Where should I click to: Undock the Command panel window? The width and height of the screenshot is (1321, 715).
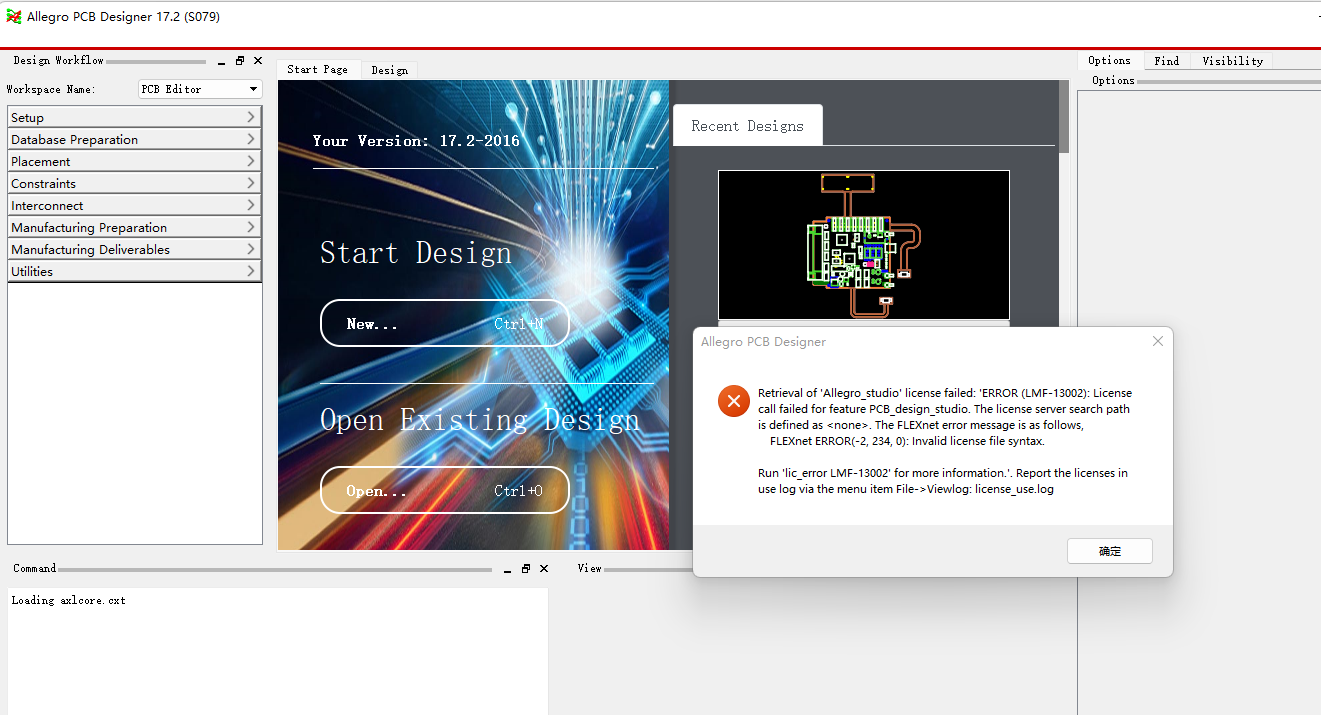(x=526, y=569)
